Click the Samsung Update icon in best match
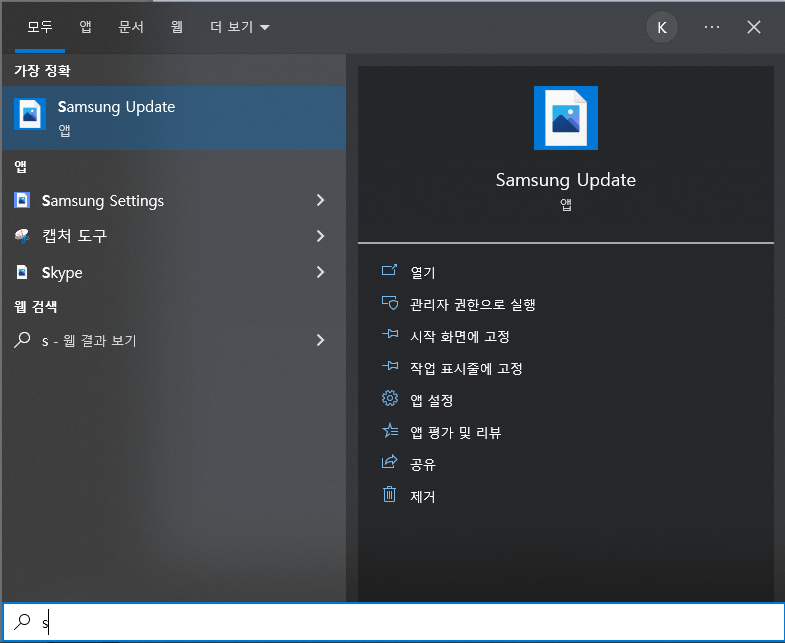This screenshot has width=785, height=643. click(30, 114)
